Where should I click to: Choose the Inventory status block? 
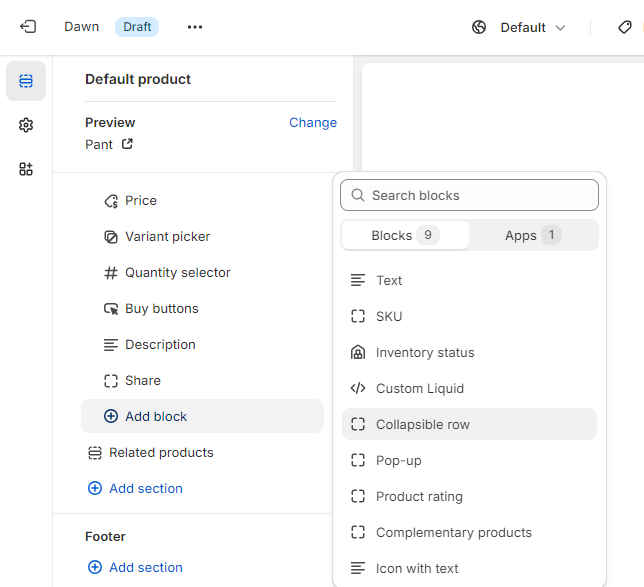425,352
